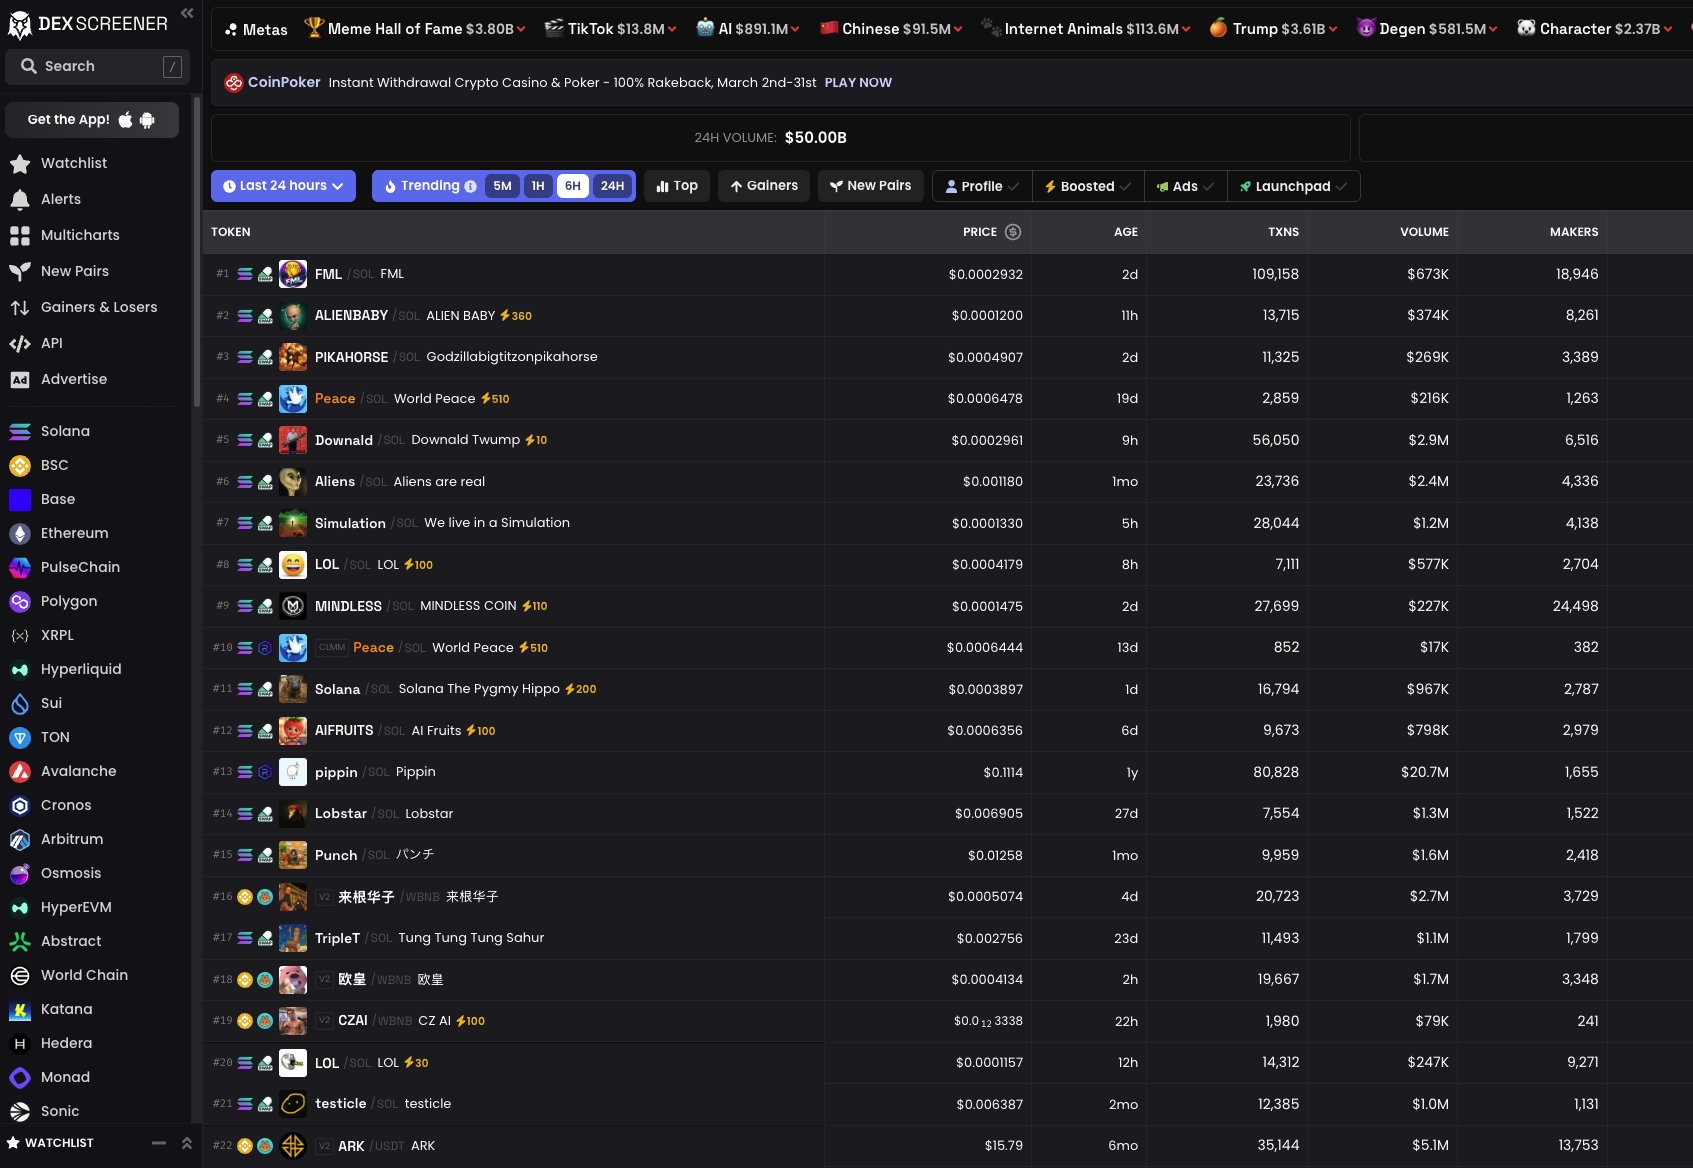Open the pippin token row

click(x=947, y=772)
